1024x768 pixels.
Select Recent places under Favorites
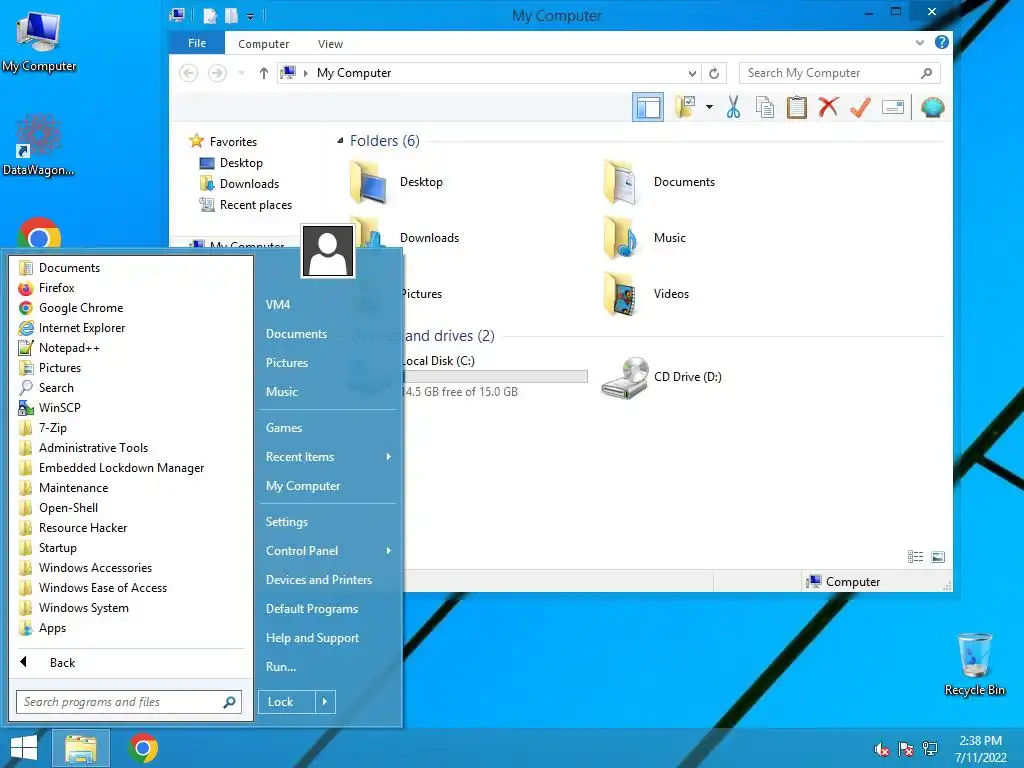[x=246, y=205]
